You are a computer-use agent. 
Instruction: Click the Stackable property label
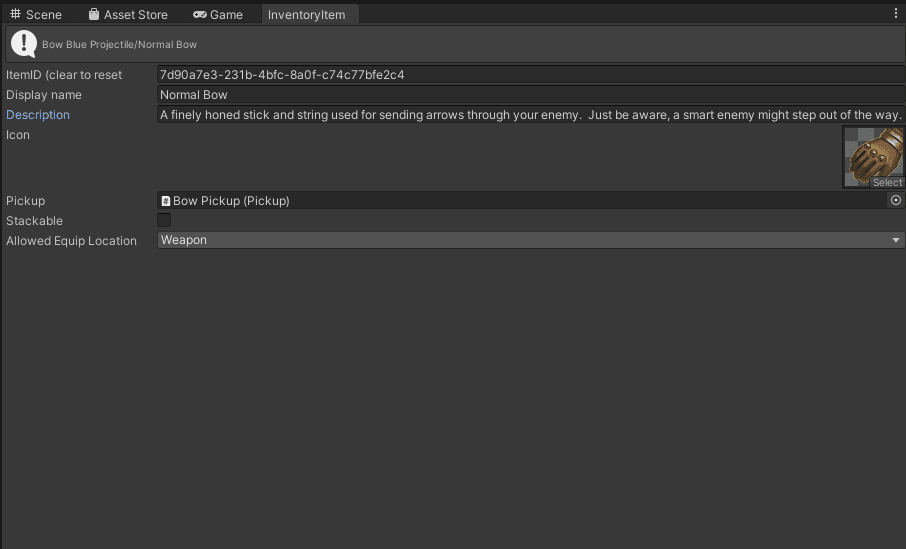34,221
